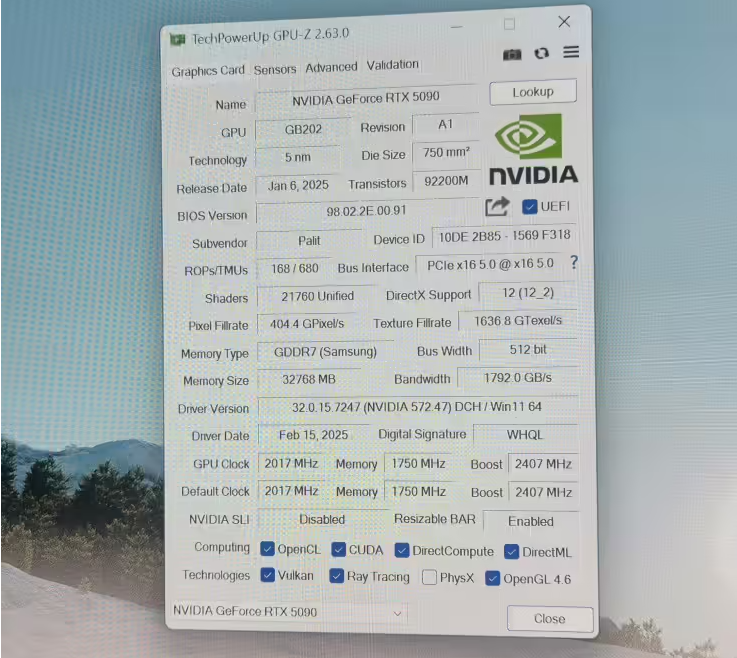737x658 pixels.
Task: Click the DirectX Support field 12 (12_2)
Action: 528,293
